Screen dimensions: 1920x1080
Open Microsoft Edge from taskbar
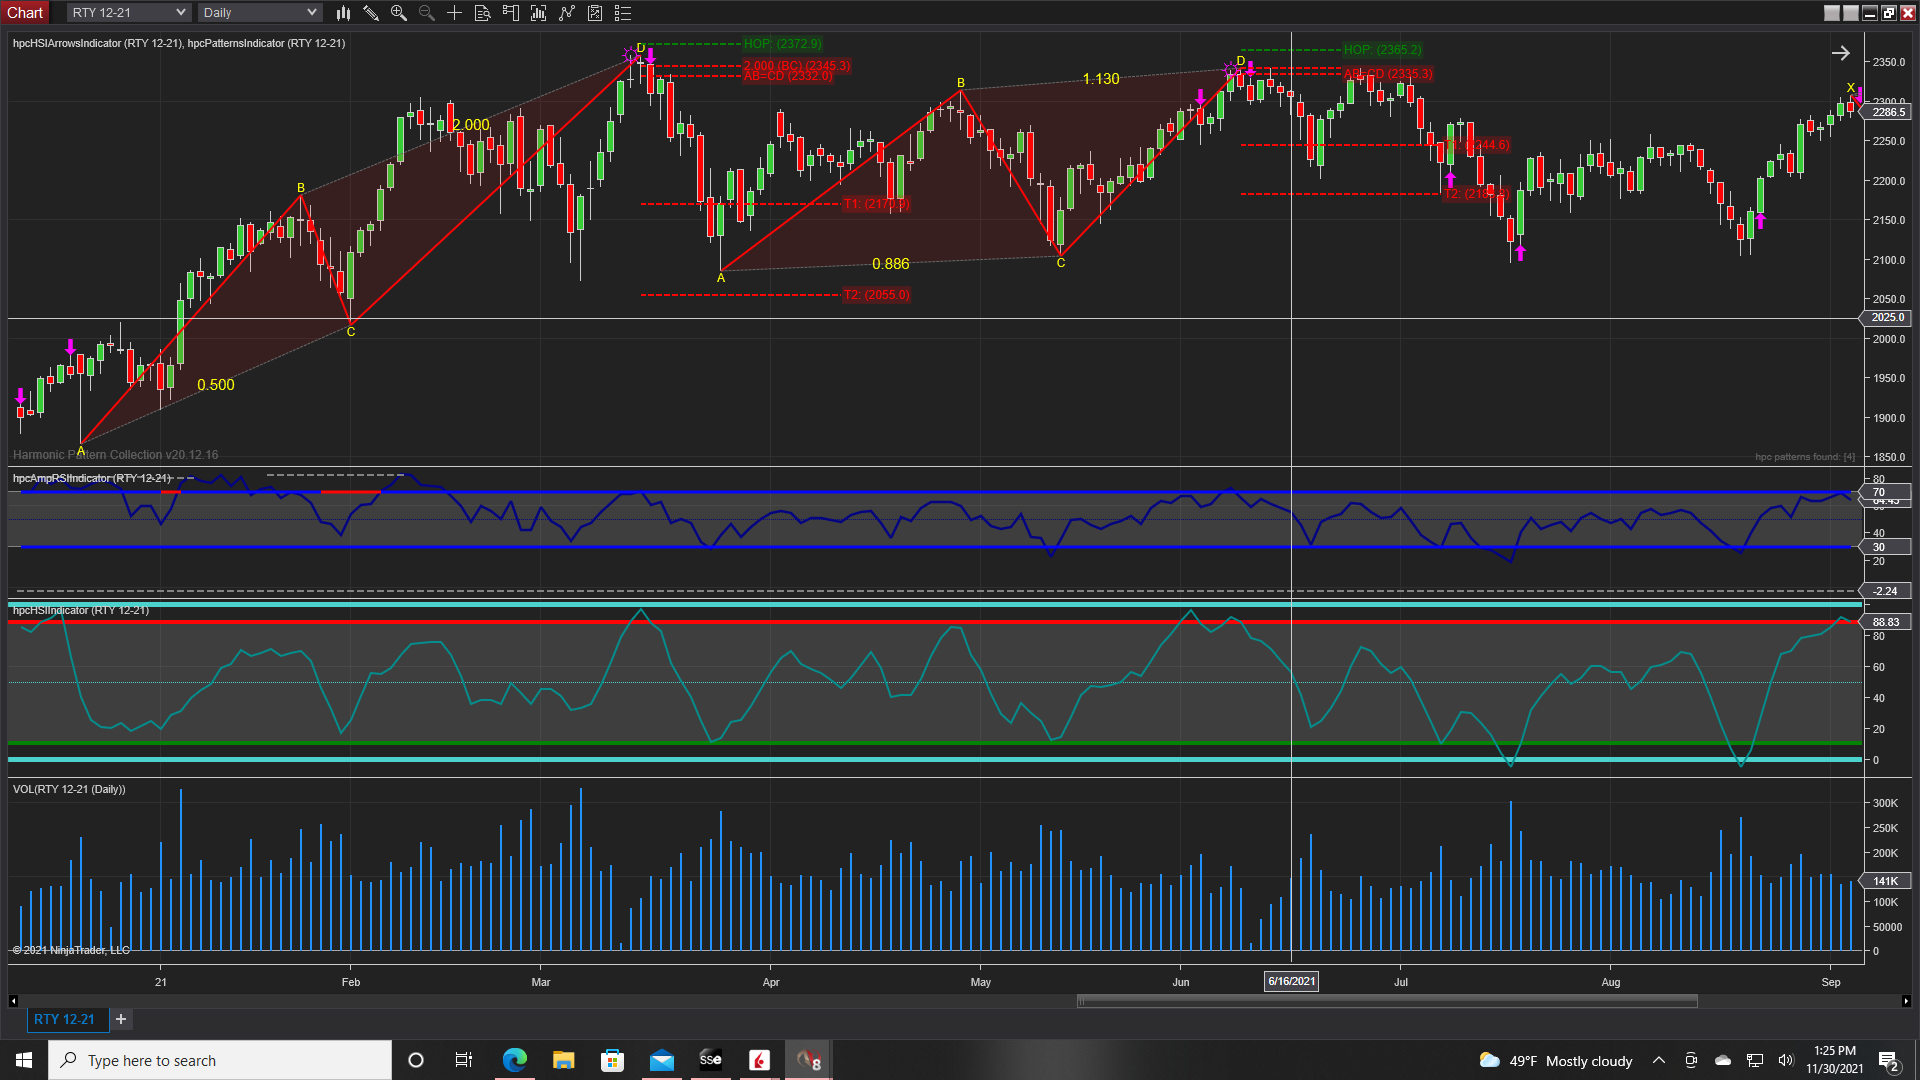(515, 1060)
